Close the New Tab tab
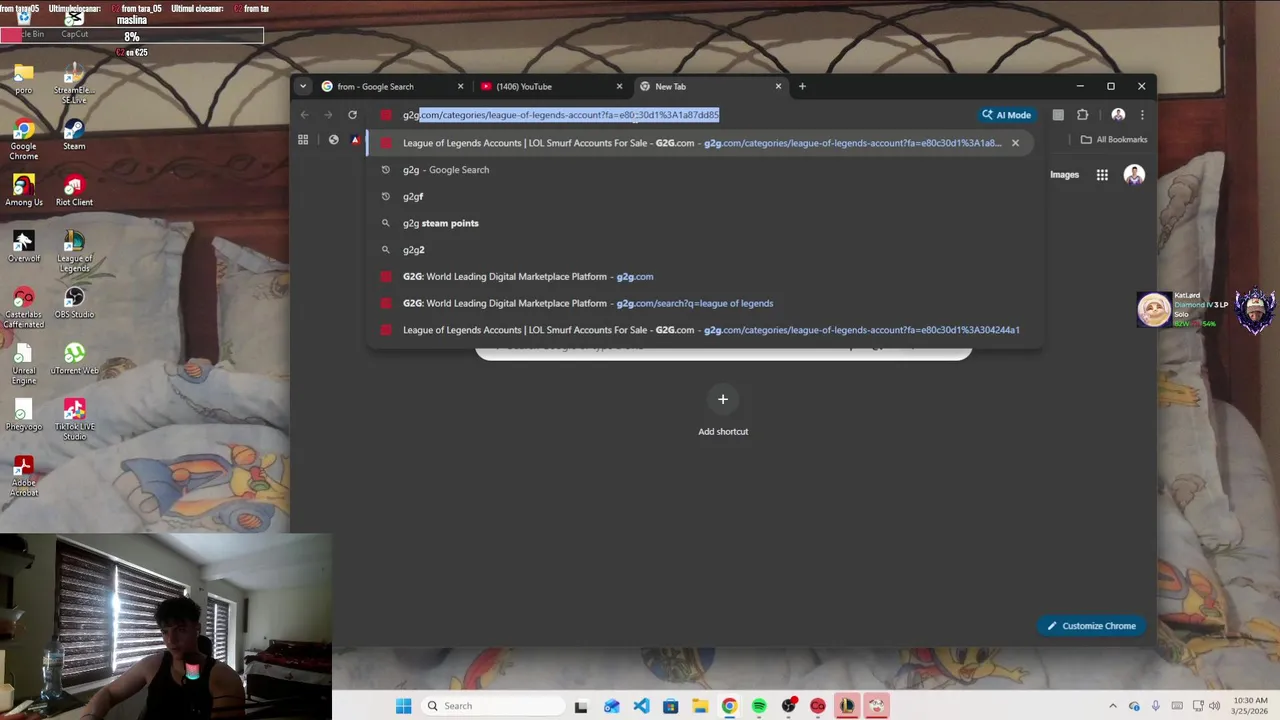The height and width of the screenshot is (720, 1280). coord(778,86)
